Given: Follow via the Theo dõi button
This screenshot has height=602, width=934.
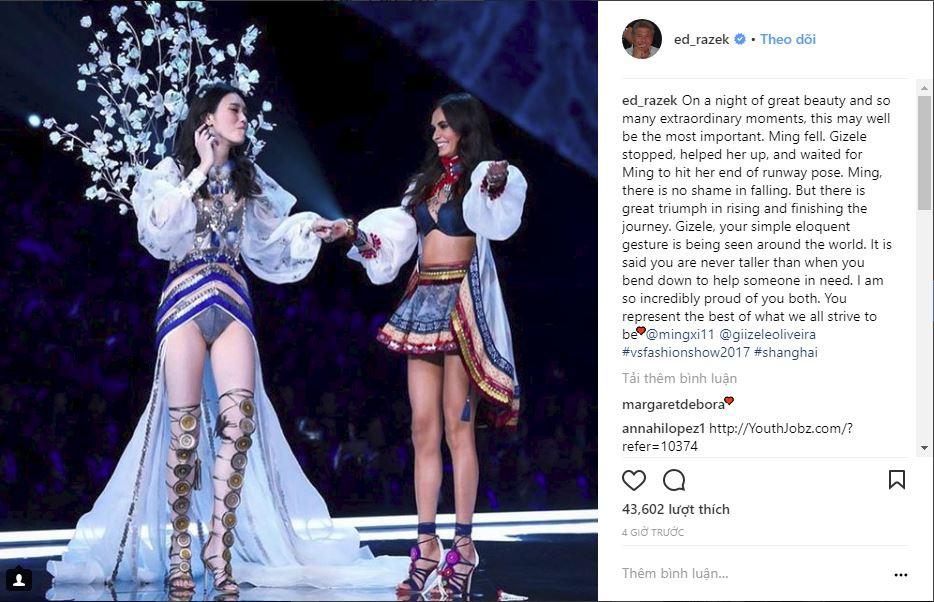Looking at the screenshot, I should click(x=787, y=39).
